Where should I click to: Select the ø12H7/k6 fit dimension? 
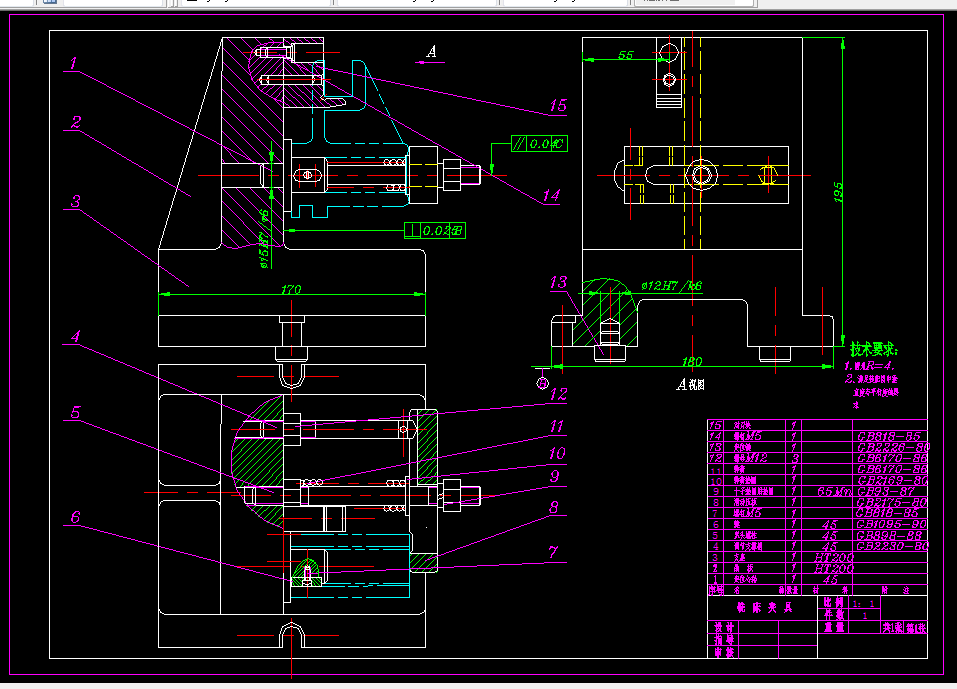671,286
